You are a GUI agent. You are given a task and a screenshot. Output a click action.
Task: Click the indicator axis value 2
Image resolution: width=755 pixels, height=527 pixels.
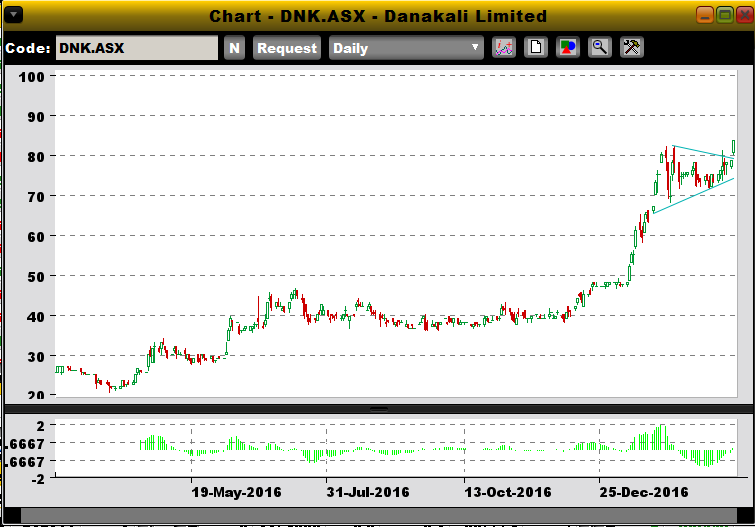tap(40, 426)
